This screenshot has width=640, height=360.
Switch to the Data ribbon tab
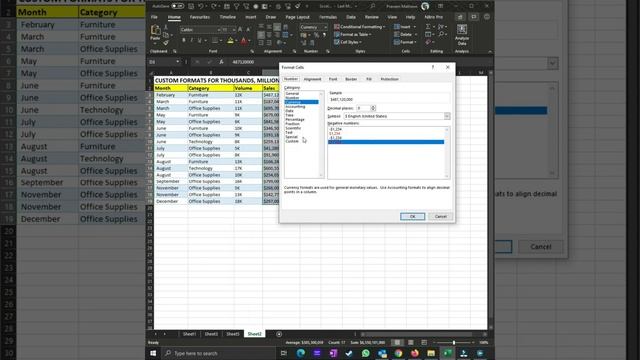351,17
